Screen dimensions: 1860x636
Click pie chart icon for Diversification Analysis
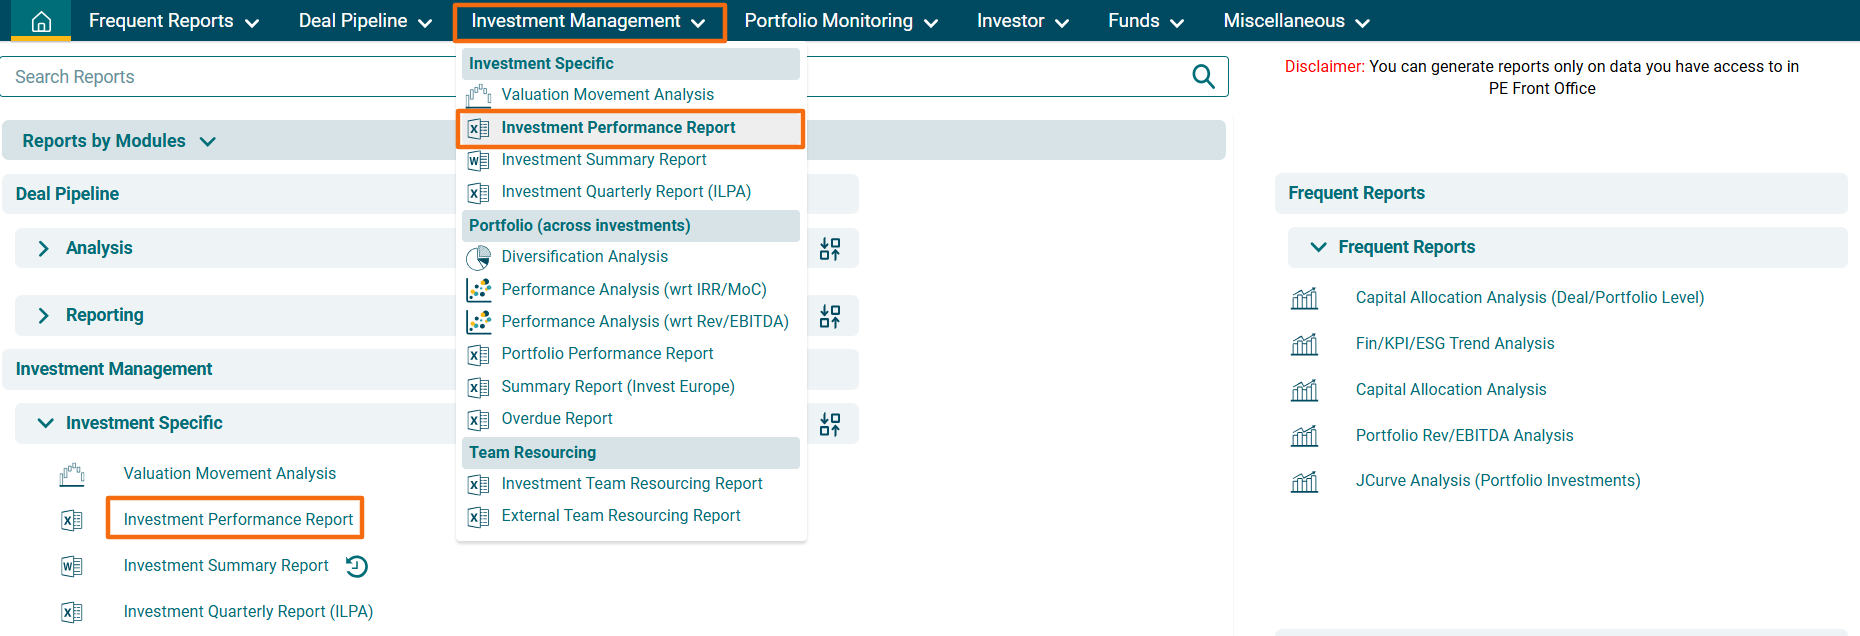(478, 258)
